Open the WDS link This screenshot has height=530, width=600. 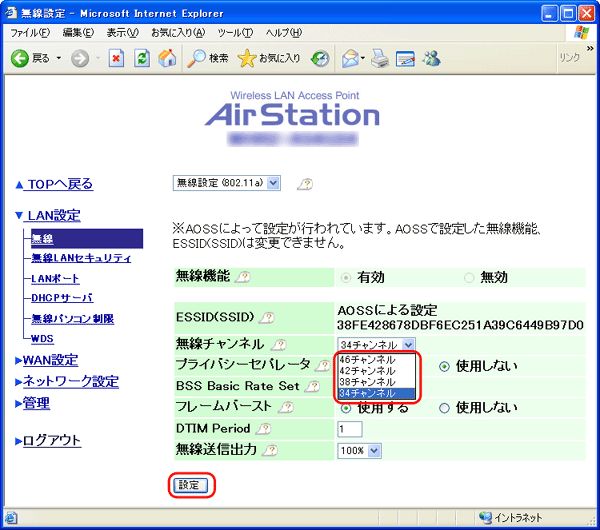(x=42, y=339)
